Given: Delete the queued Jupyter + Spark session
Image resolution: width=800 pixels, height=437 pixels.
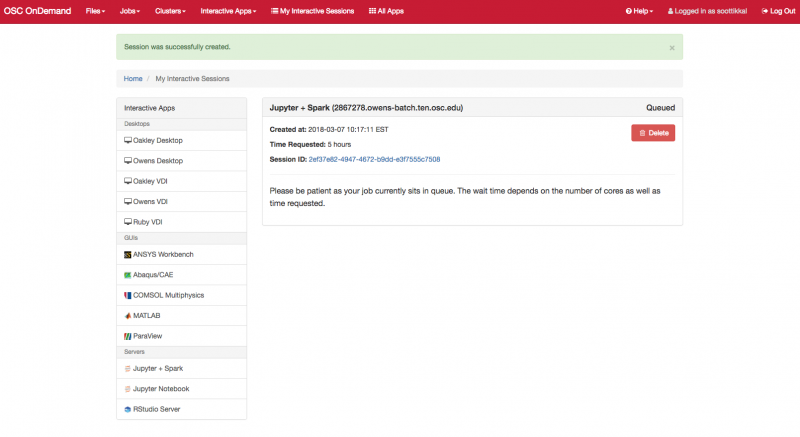Looking at the screenshot, I should [653, 133].
